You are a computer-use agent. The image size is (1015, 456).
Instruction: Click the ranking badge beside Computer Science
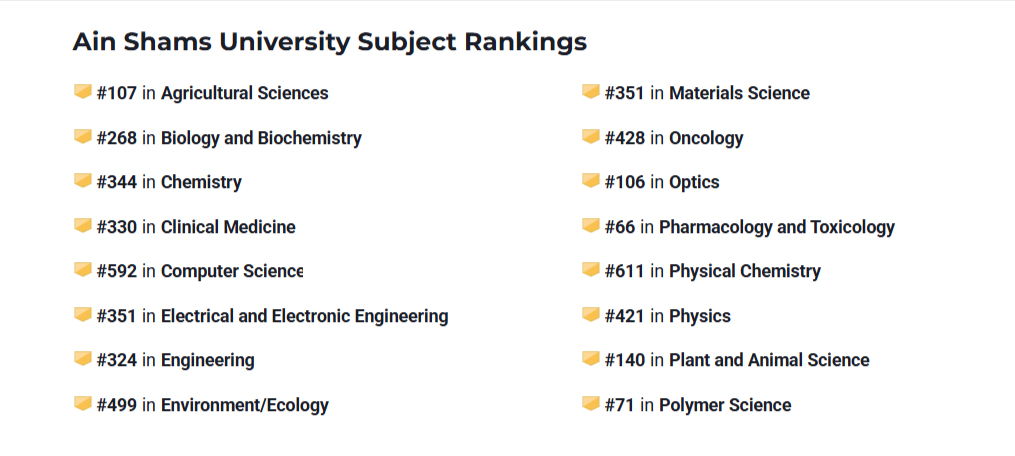pyautogui.click(x=82, y=269)
